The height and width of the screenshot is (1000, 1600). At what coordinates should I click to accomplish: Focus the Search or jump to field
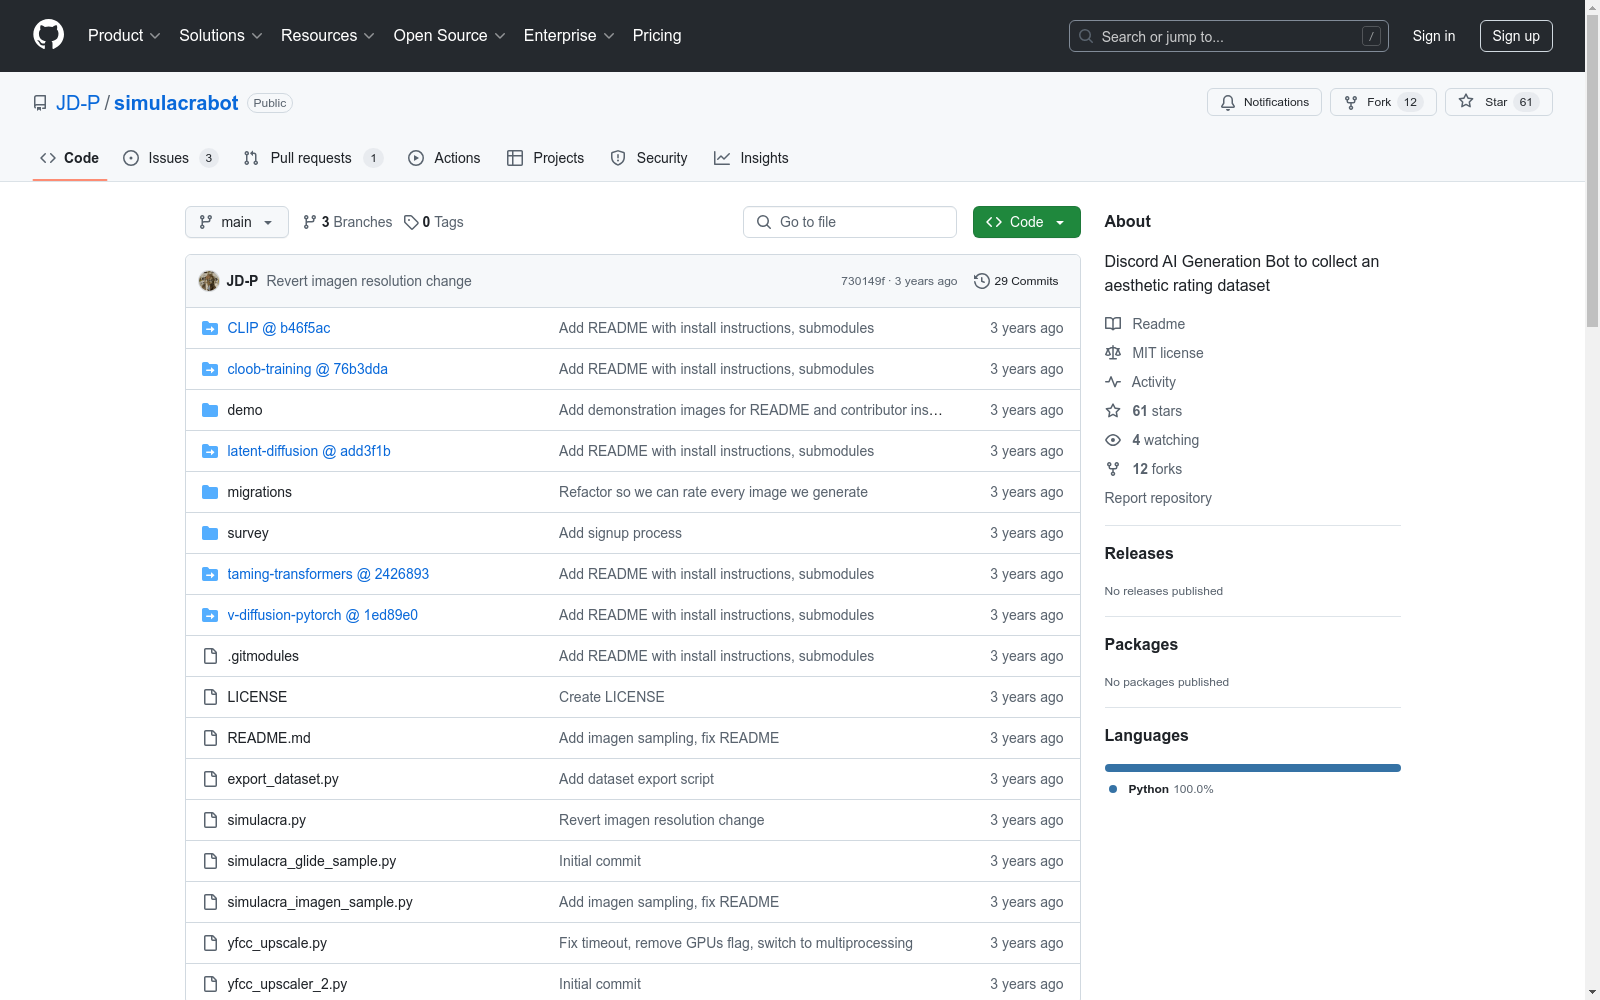click(1229, 36)
